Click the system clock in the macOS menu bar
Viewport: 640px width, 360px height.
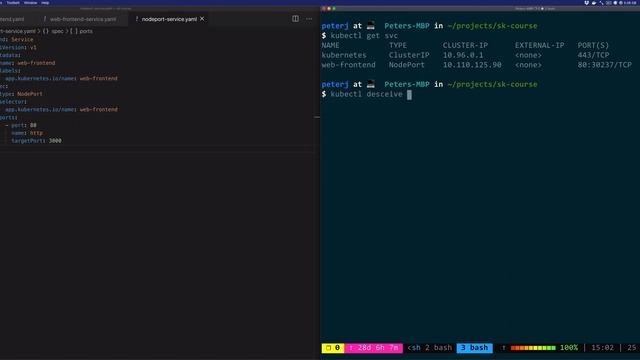tap(630, 2)
